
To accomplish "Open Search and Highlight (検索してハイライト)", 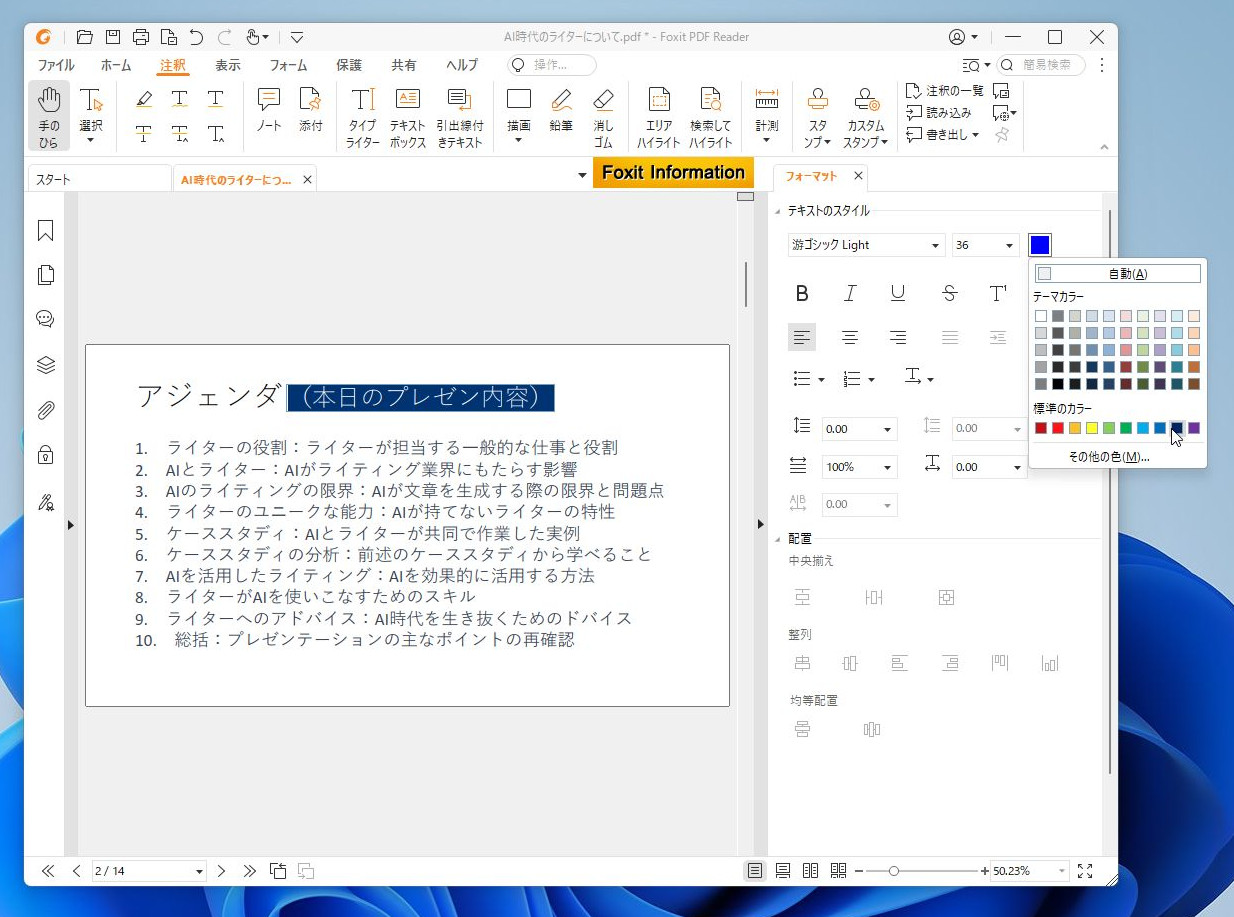I will 711,116.
